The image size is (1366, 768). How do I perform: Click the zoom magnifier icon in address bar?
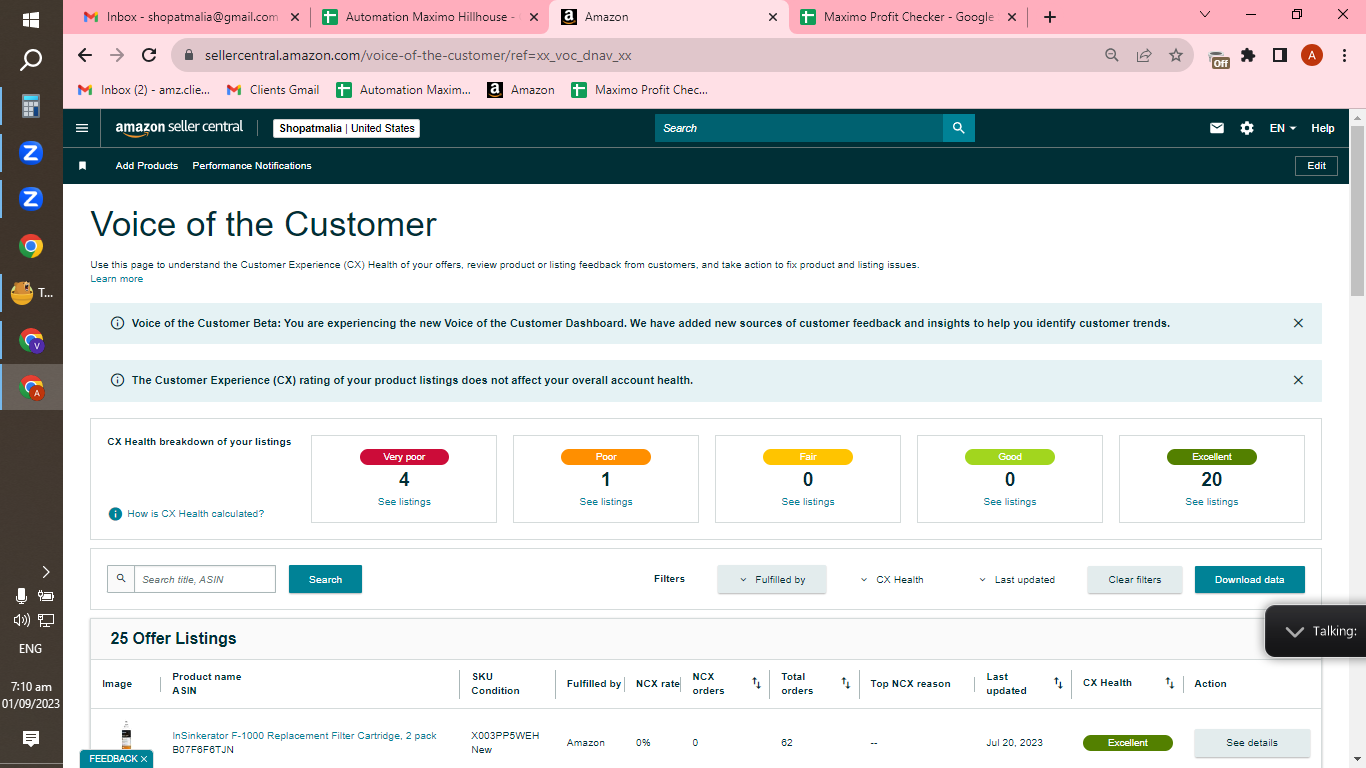point(1112,55)
